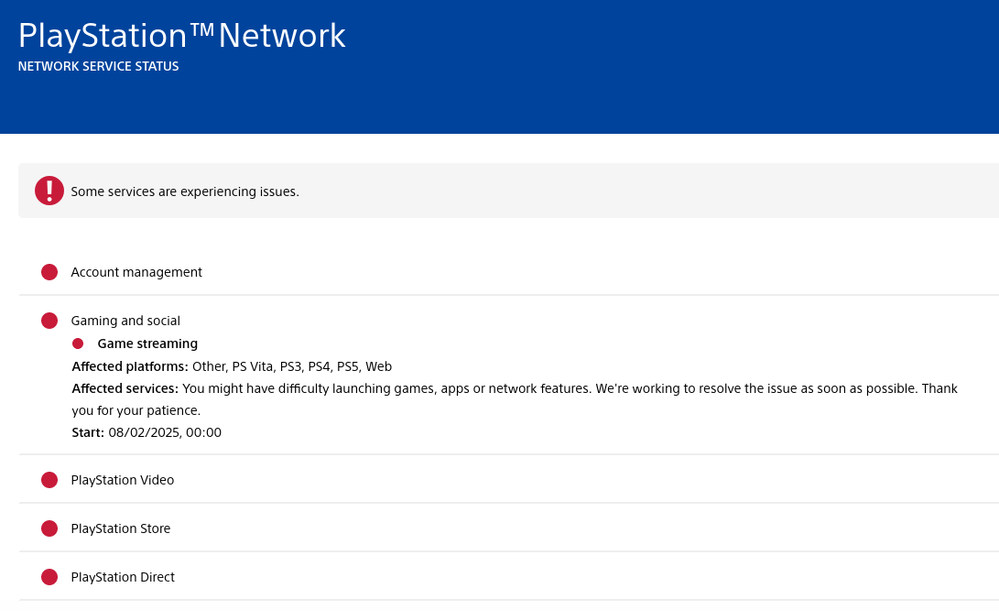999x611 pixels.
Task: Select the issues notification banner
Action: (500, 190)
